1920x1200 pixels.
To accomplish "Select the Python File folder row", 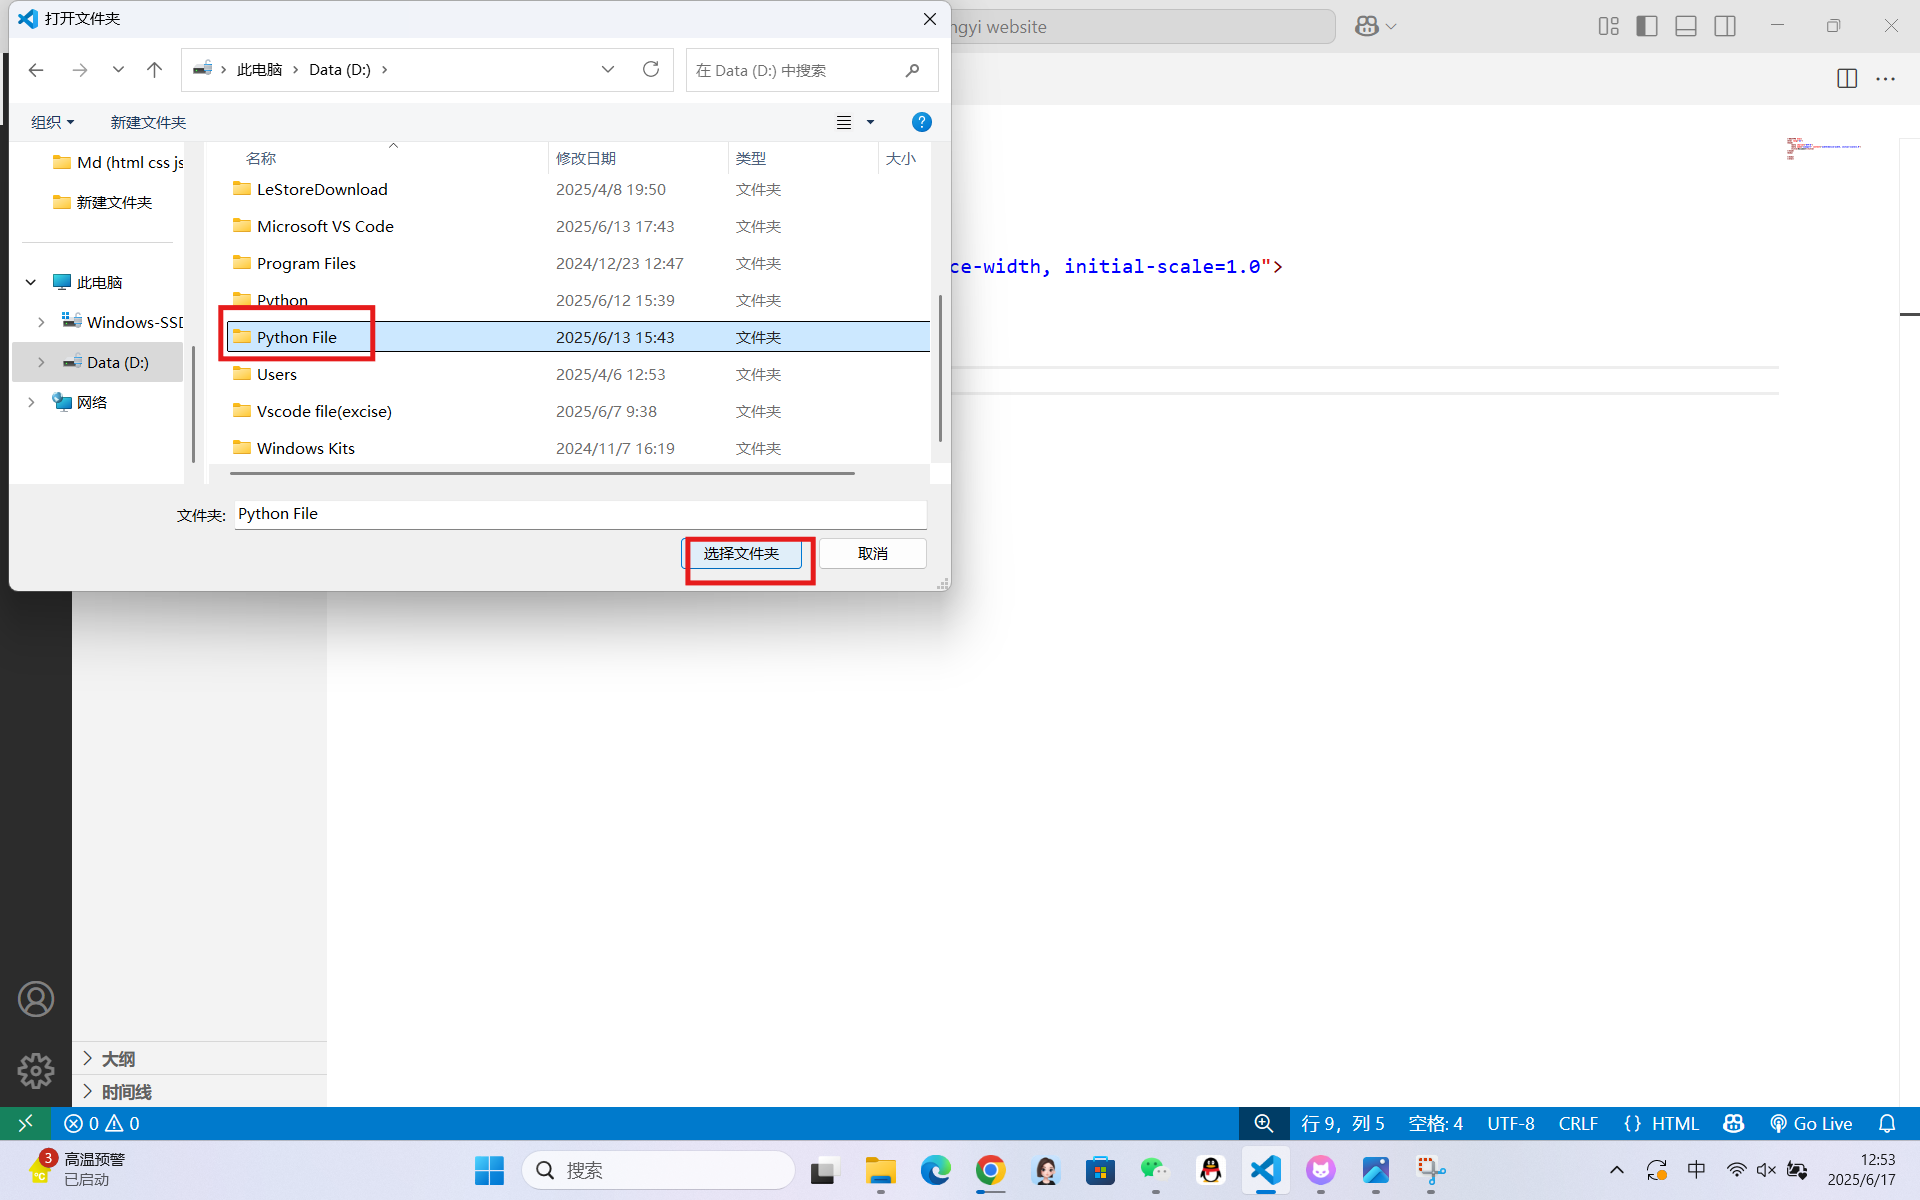I will click(578, 337).
